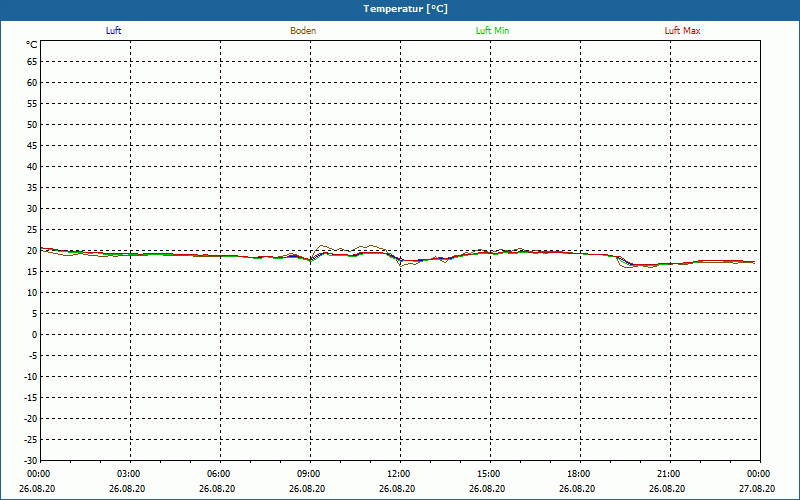Click the -30 y-axis value
The image size is (800, 500).
point(31,460)
